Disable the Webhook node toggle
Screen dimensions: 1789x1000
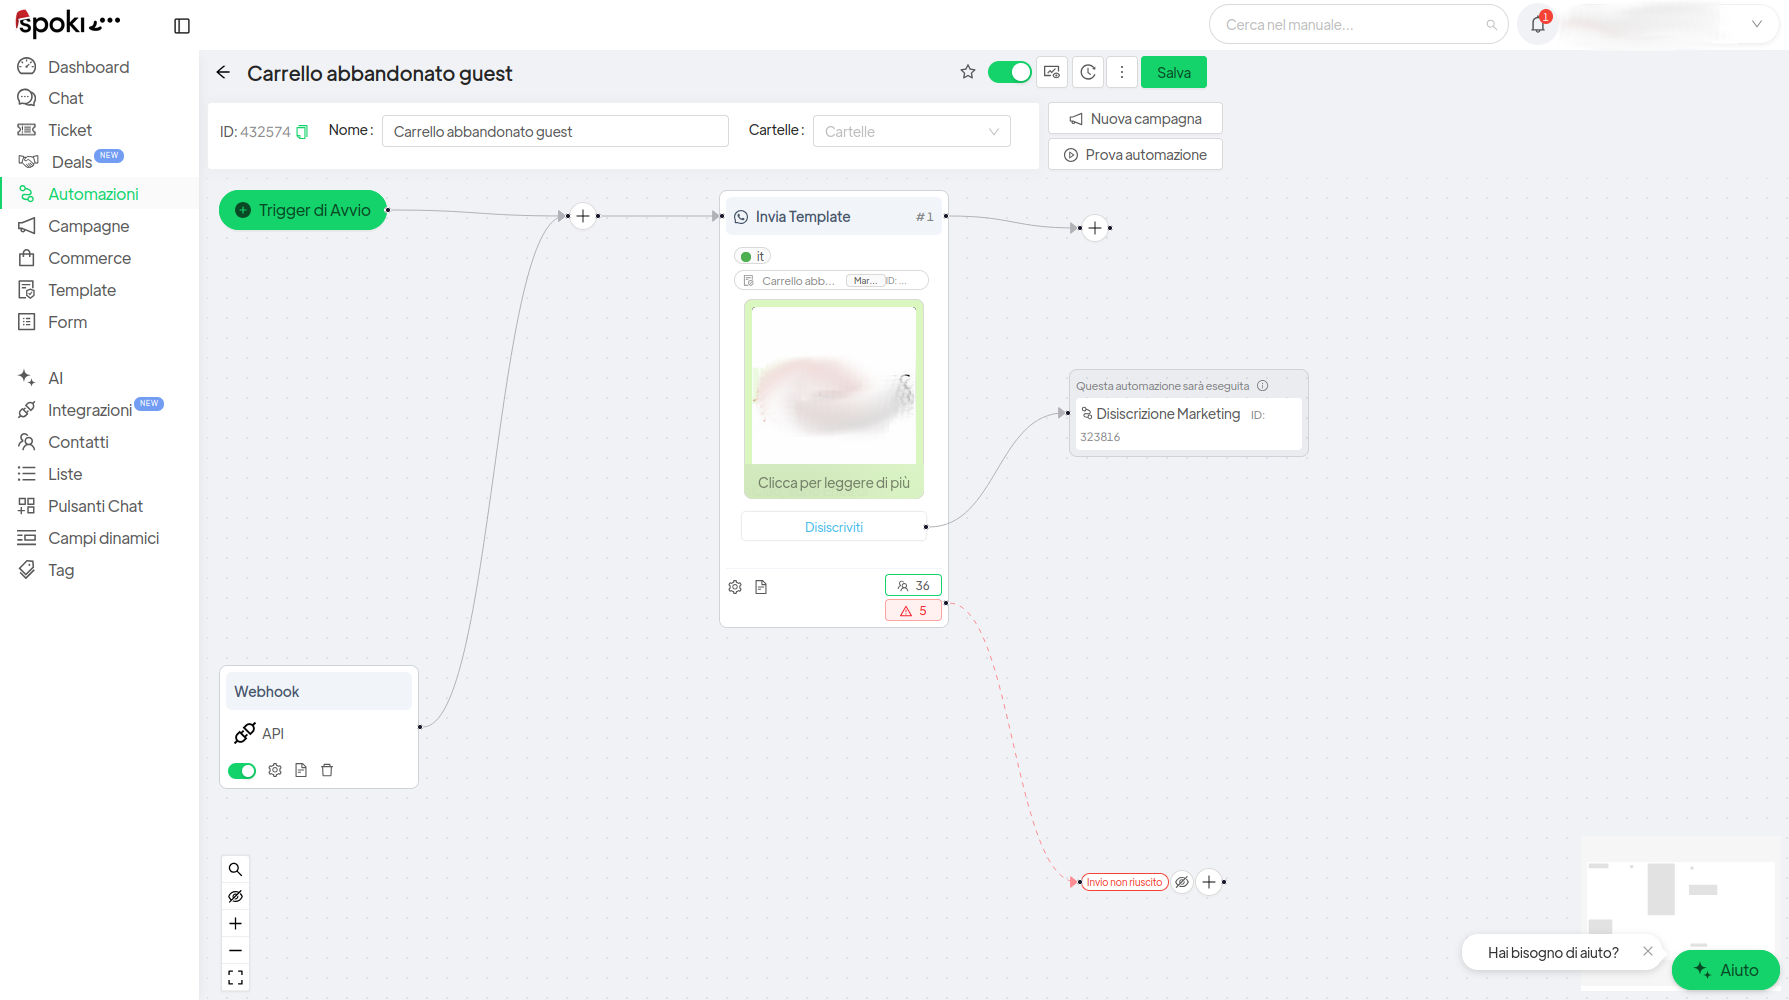[x=242, y=771]
